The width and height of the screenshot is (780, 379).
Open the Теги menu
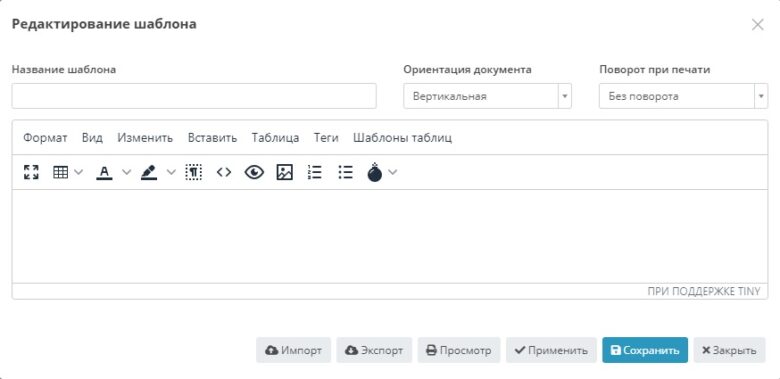click(x=326, y=138)
